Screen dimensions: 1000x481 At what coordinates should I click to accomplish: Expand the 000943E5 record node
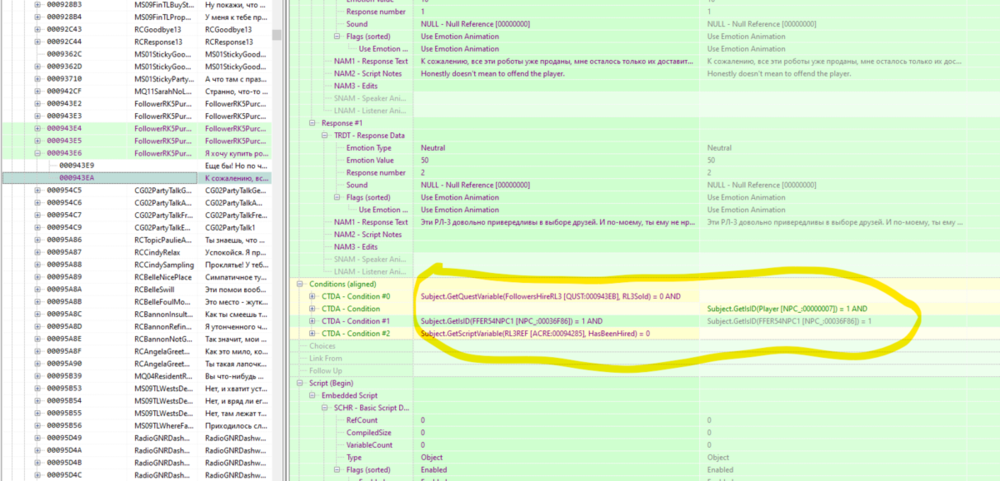tap(38, 141)
